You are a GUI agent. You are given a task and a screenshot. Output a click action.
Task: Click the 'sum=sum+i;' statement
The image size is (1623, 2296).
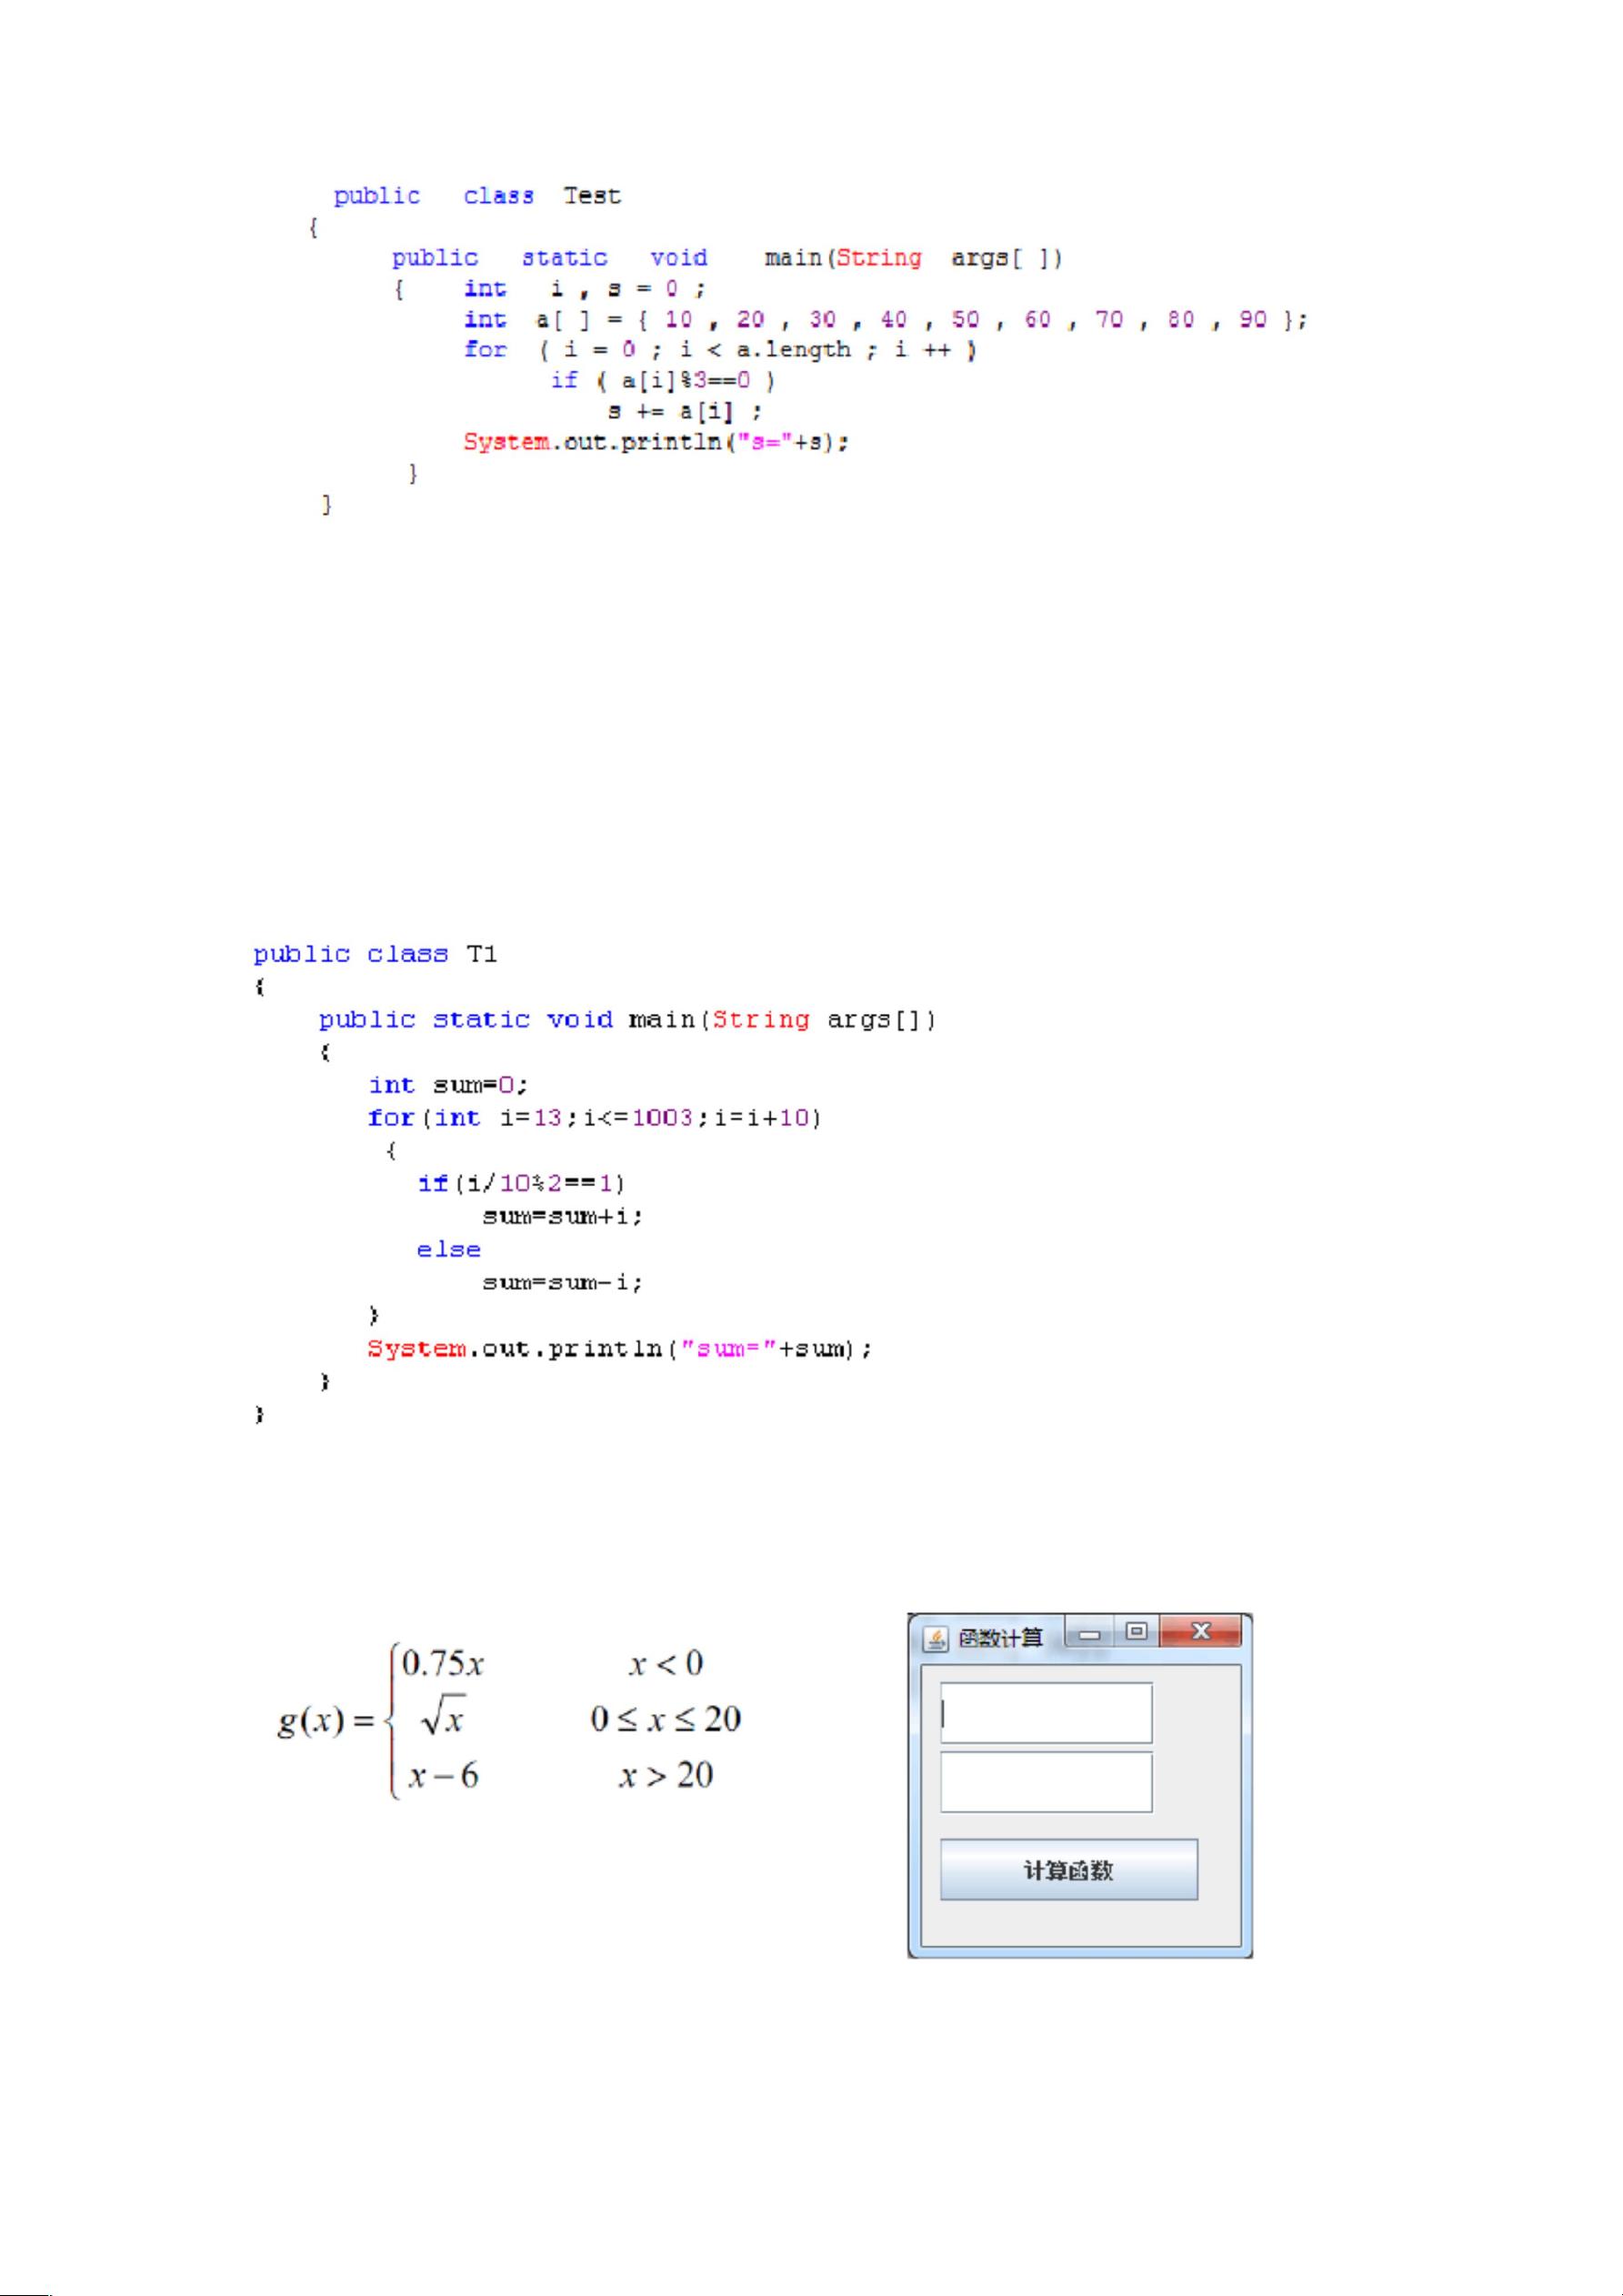[x=562, y=1217]
